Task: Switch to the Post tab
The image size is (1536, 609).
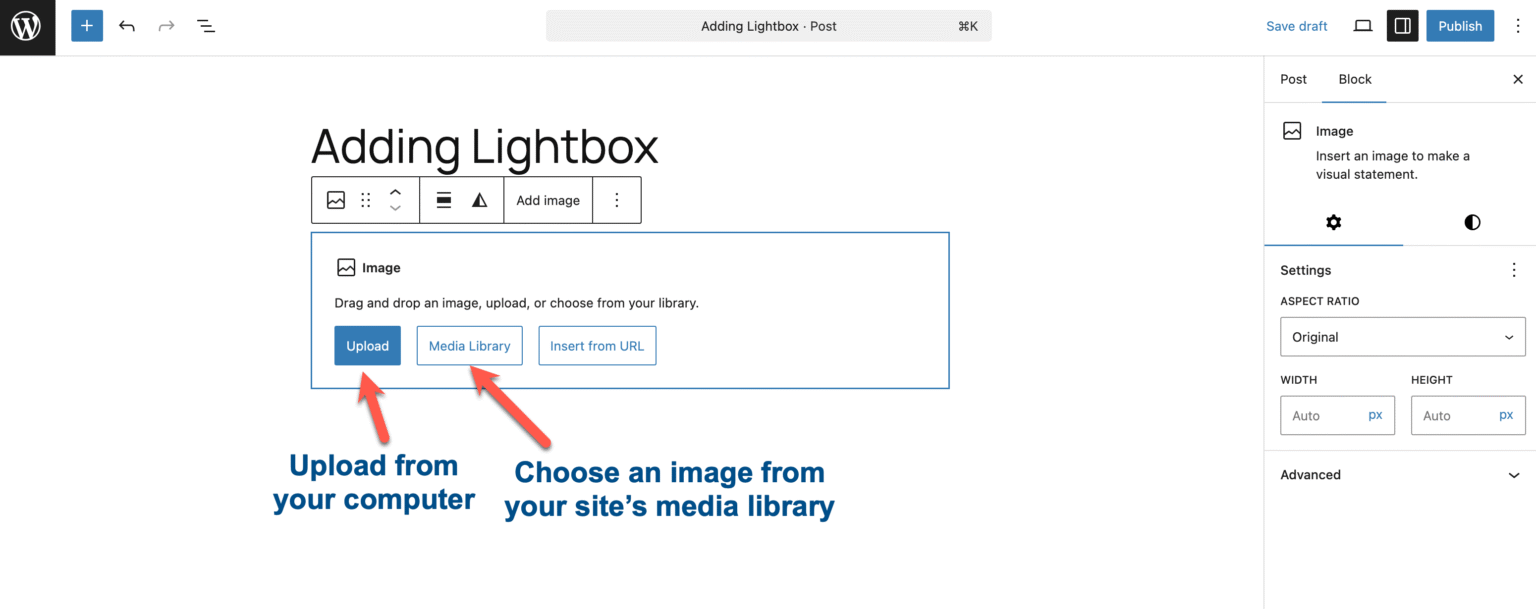Action: pyautogui.click(x=1293, y=79)
